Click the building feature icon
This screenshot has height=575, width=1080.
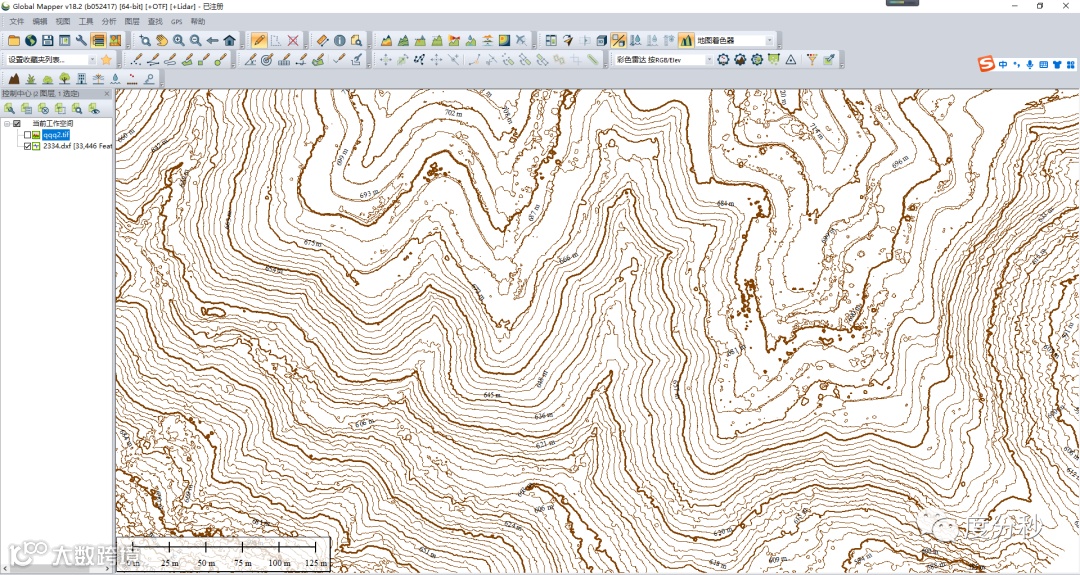pos(81,79)
